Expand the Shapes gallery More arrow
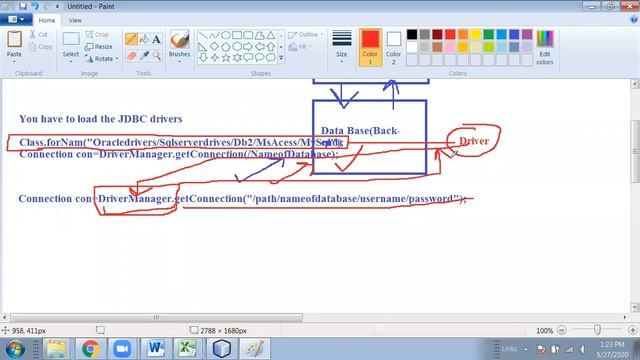The width and height of the screenshot is (640, 360). pyautogui.click(x=281, y=58)
